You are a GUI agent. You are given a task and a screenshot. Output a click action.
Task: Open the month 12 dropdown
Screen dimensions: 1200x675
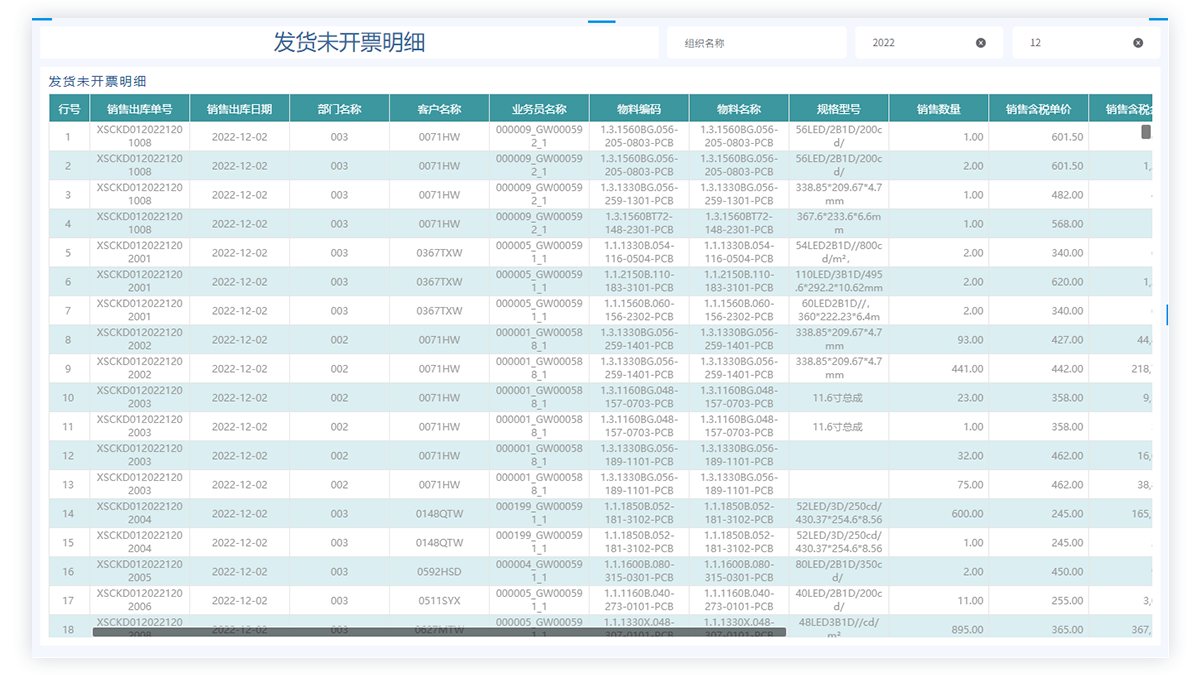coord(1075,43)
